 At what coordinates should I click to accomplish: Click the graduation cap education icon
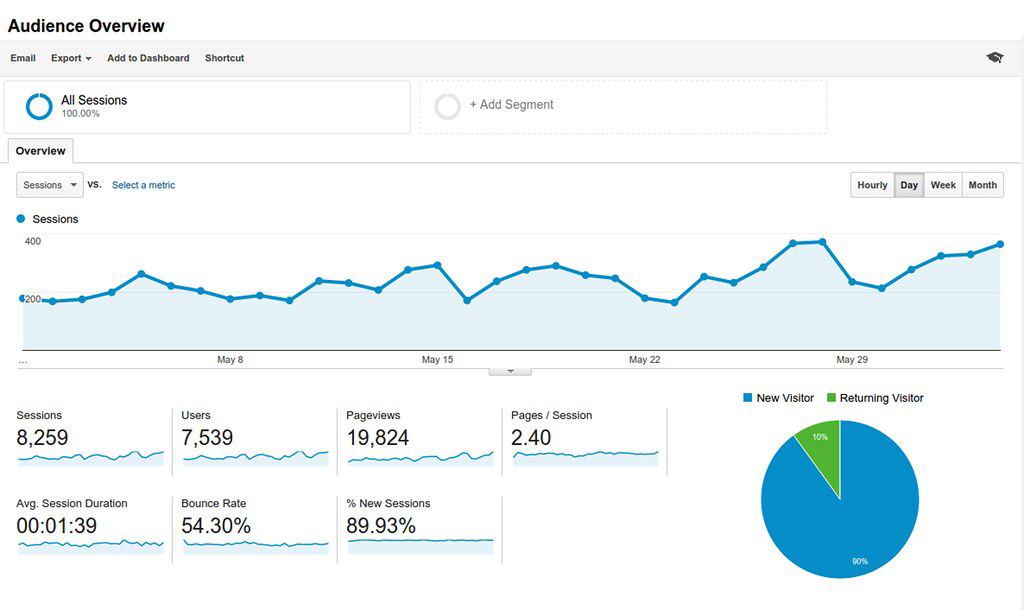(x=994, y=58)
